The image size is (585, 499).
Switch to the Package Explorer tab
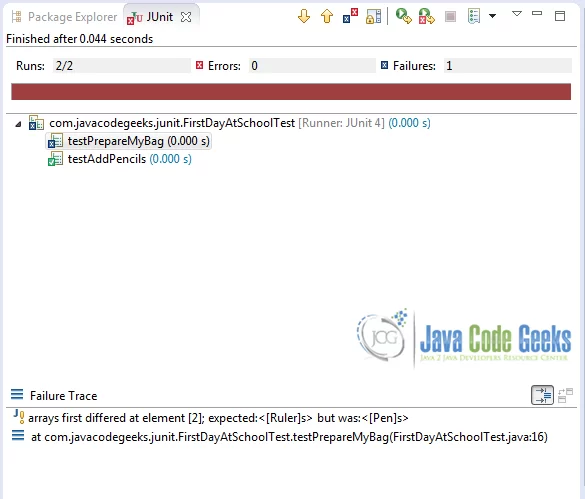coord(64,17)
